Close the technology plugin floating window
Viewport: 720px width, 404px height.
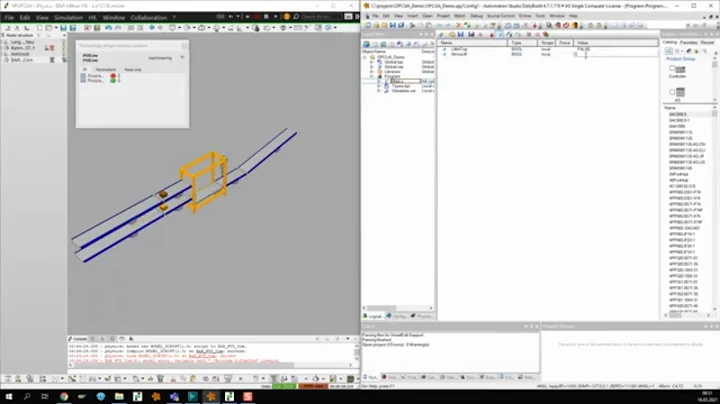[x=185, y=45]
